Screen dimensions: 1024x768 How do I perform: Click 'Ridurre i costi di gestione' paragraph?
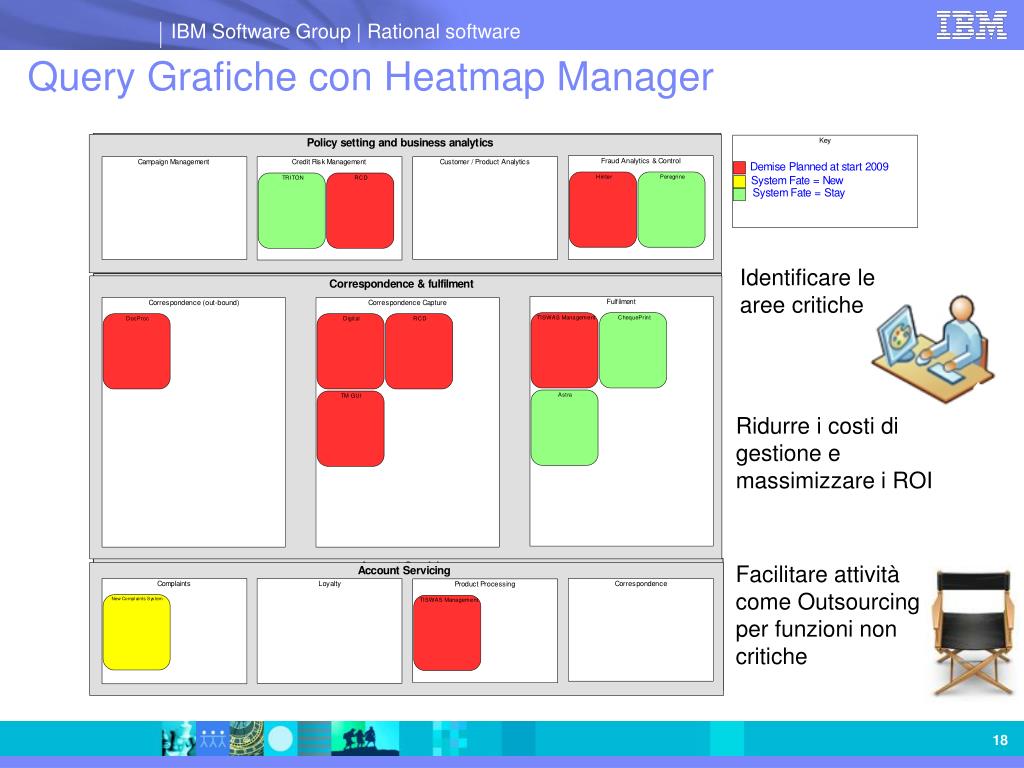[x=834, y=453]
